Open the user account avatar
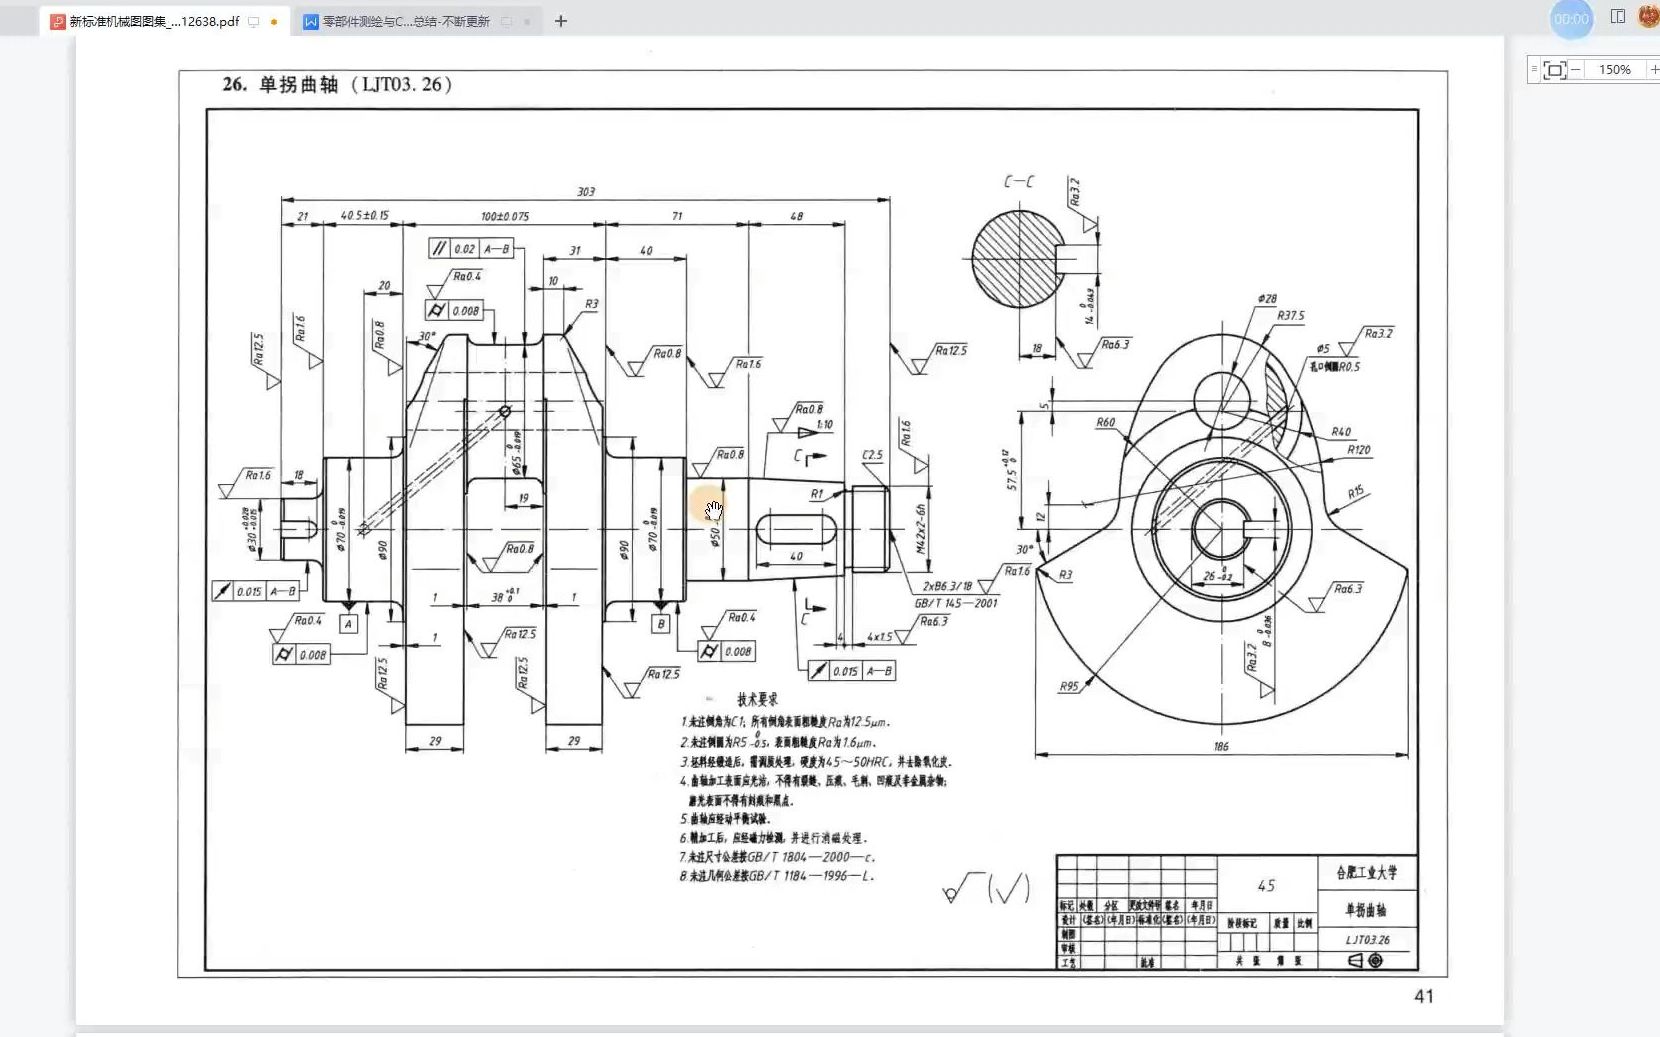Screen dimensions: 1660x1037 click(1649, 17)
